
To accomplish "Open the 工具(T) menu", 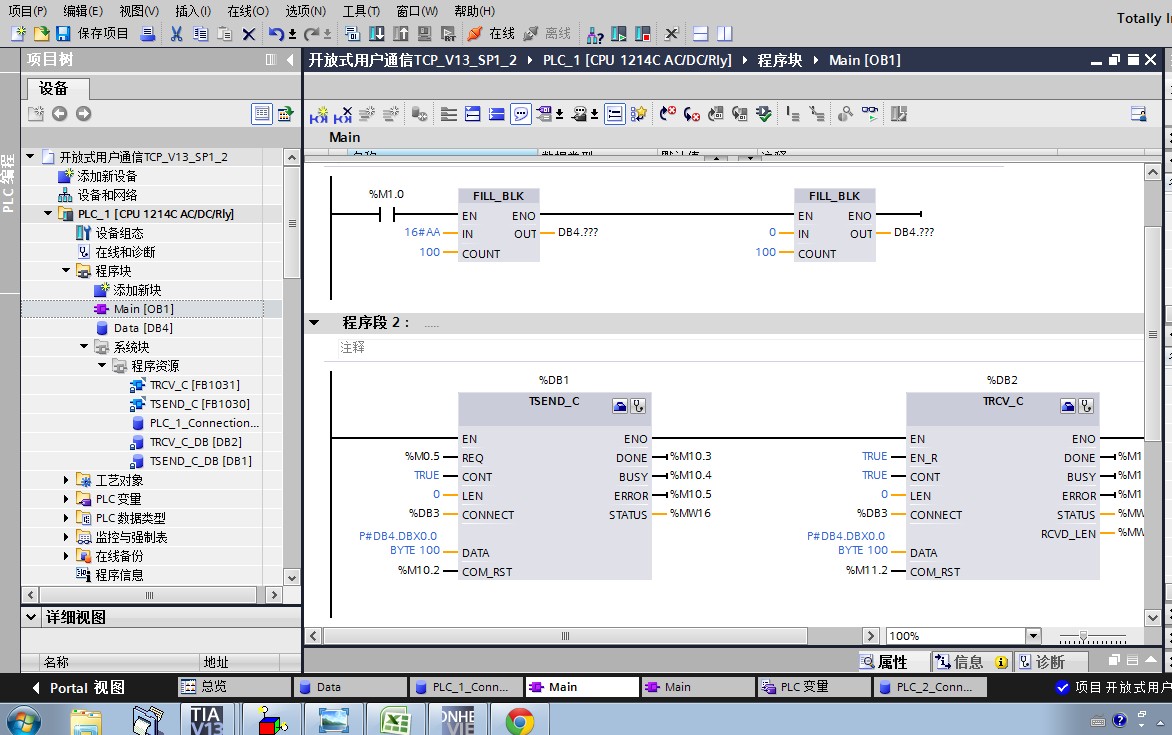I will (x=361, y=11).
